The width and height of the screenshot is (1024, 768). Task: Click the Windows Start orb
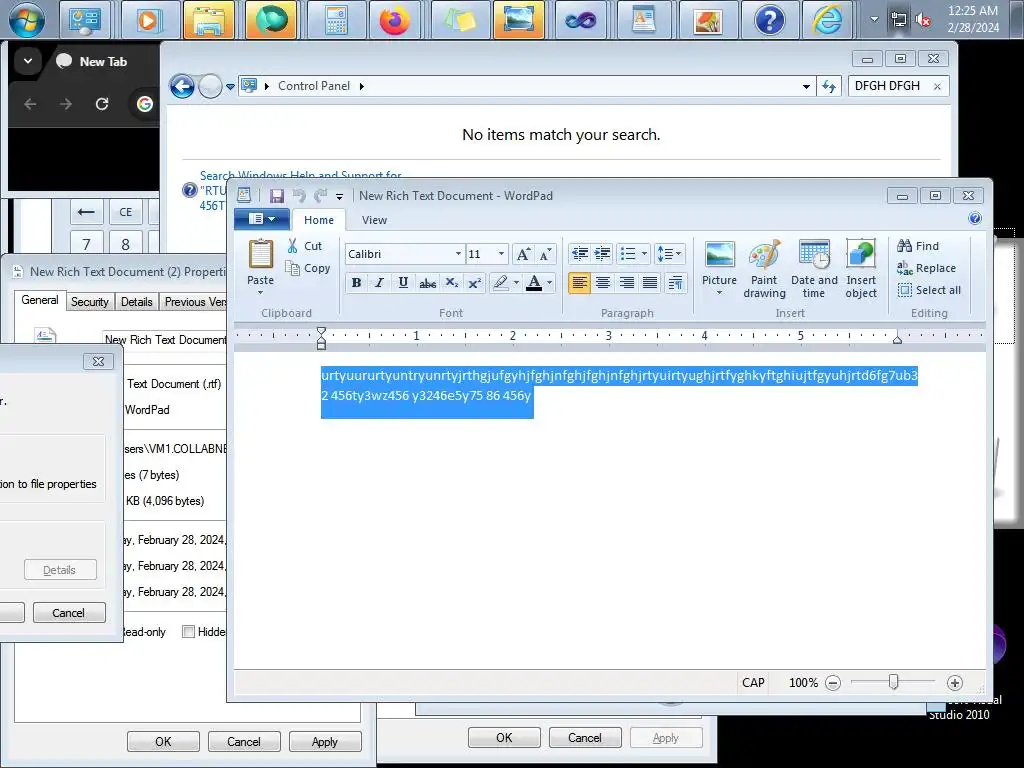tap(26, 20)
